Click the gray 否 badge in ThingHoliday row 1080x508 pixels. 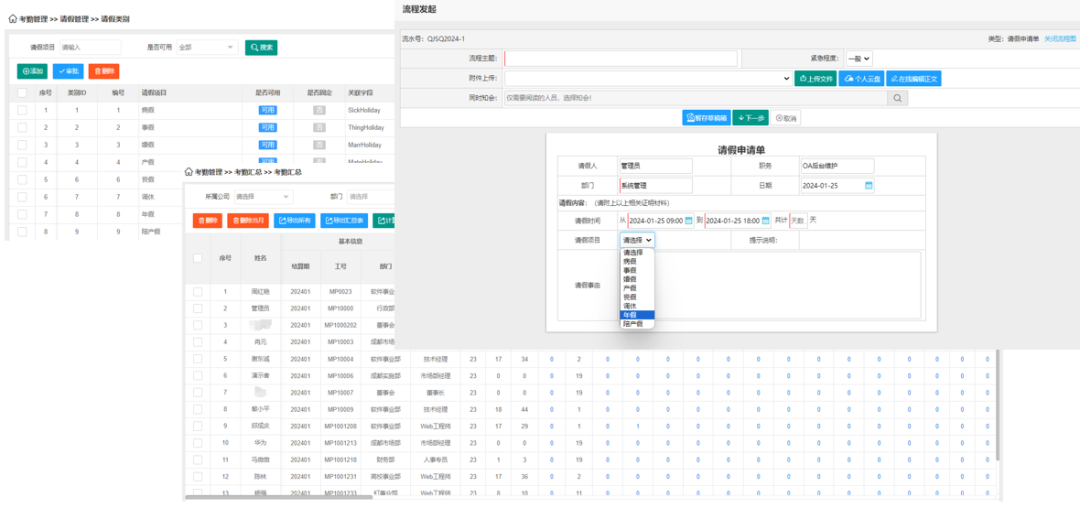coord(319,127)
